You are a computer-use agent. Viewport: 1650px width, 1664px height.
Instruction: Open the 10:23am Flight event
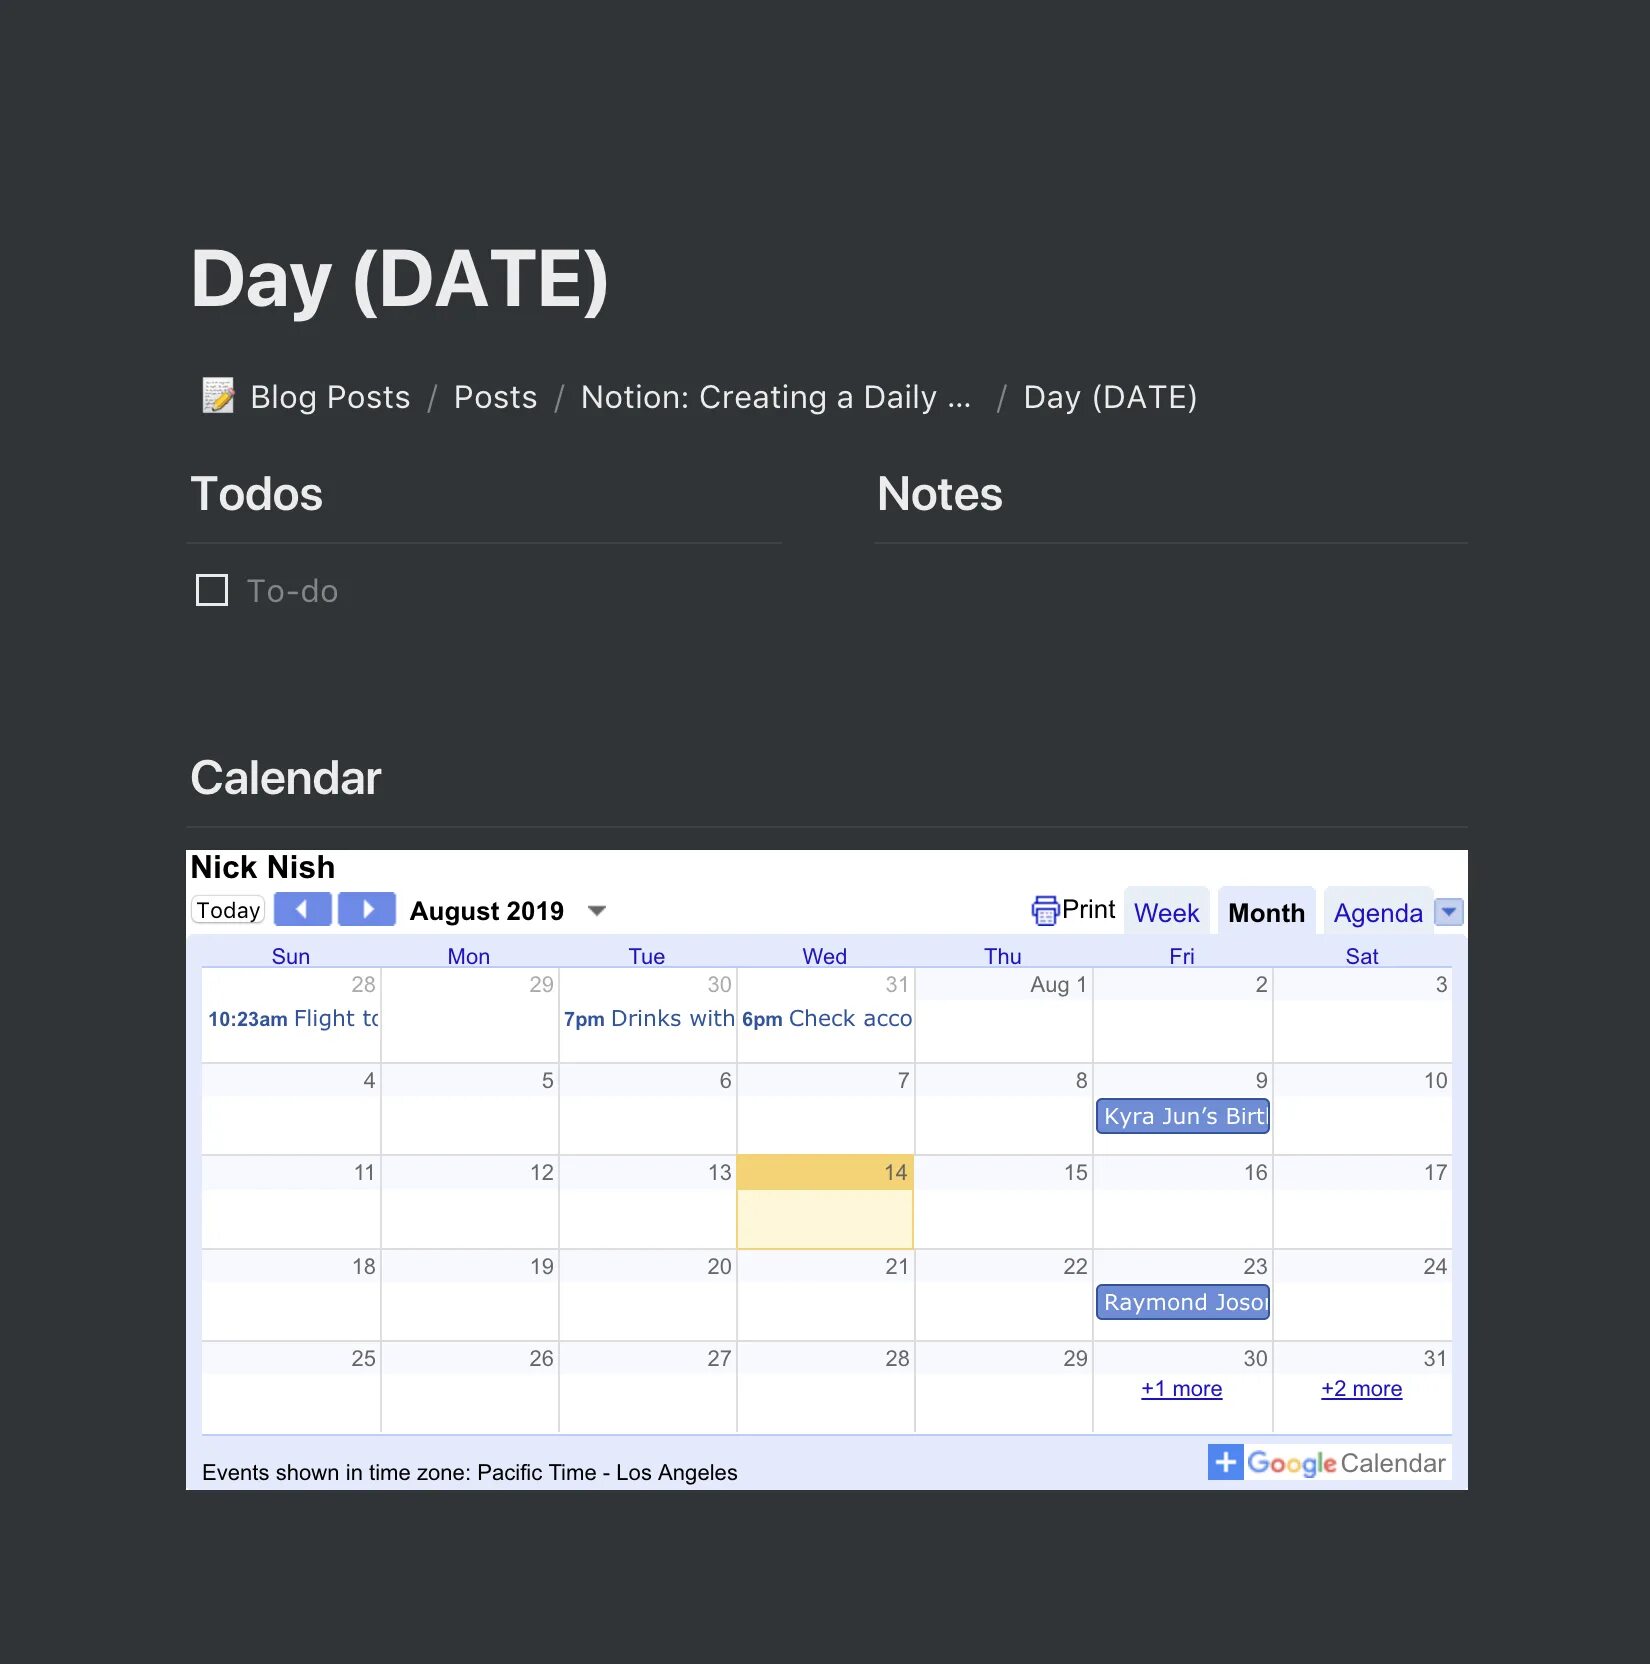[293, 1018]
